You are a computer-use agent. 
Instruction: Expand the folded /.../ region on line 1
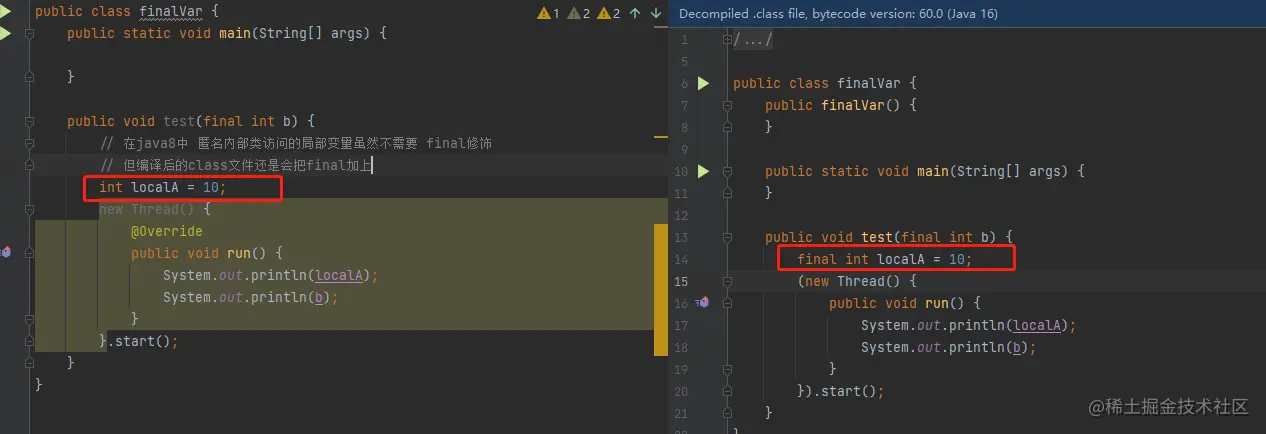tap(727, 40)
